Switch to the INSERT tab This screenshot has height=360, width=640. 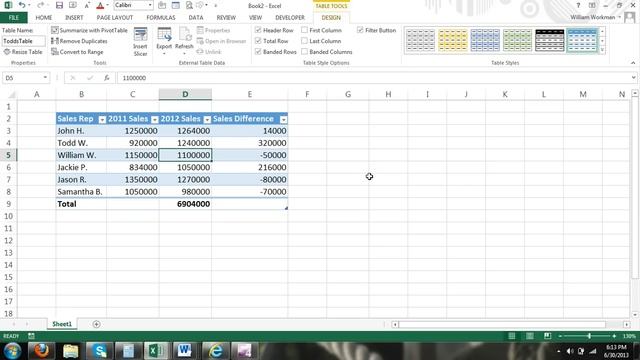tap(74, 18)
